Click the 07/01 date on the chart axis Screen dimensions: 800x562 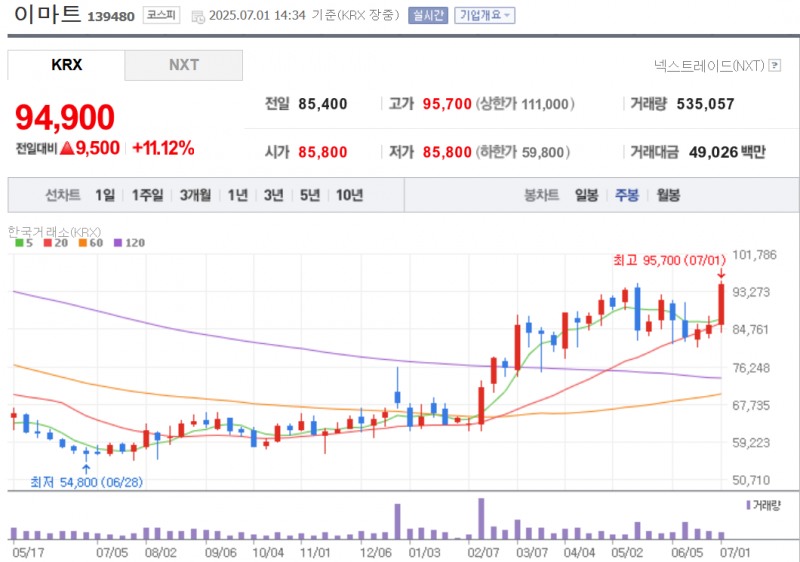[x=735, y=552]
